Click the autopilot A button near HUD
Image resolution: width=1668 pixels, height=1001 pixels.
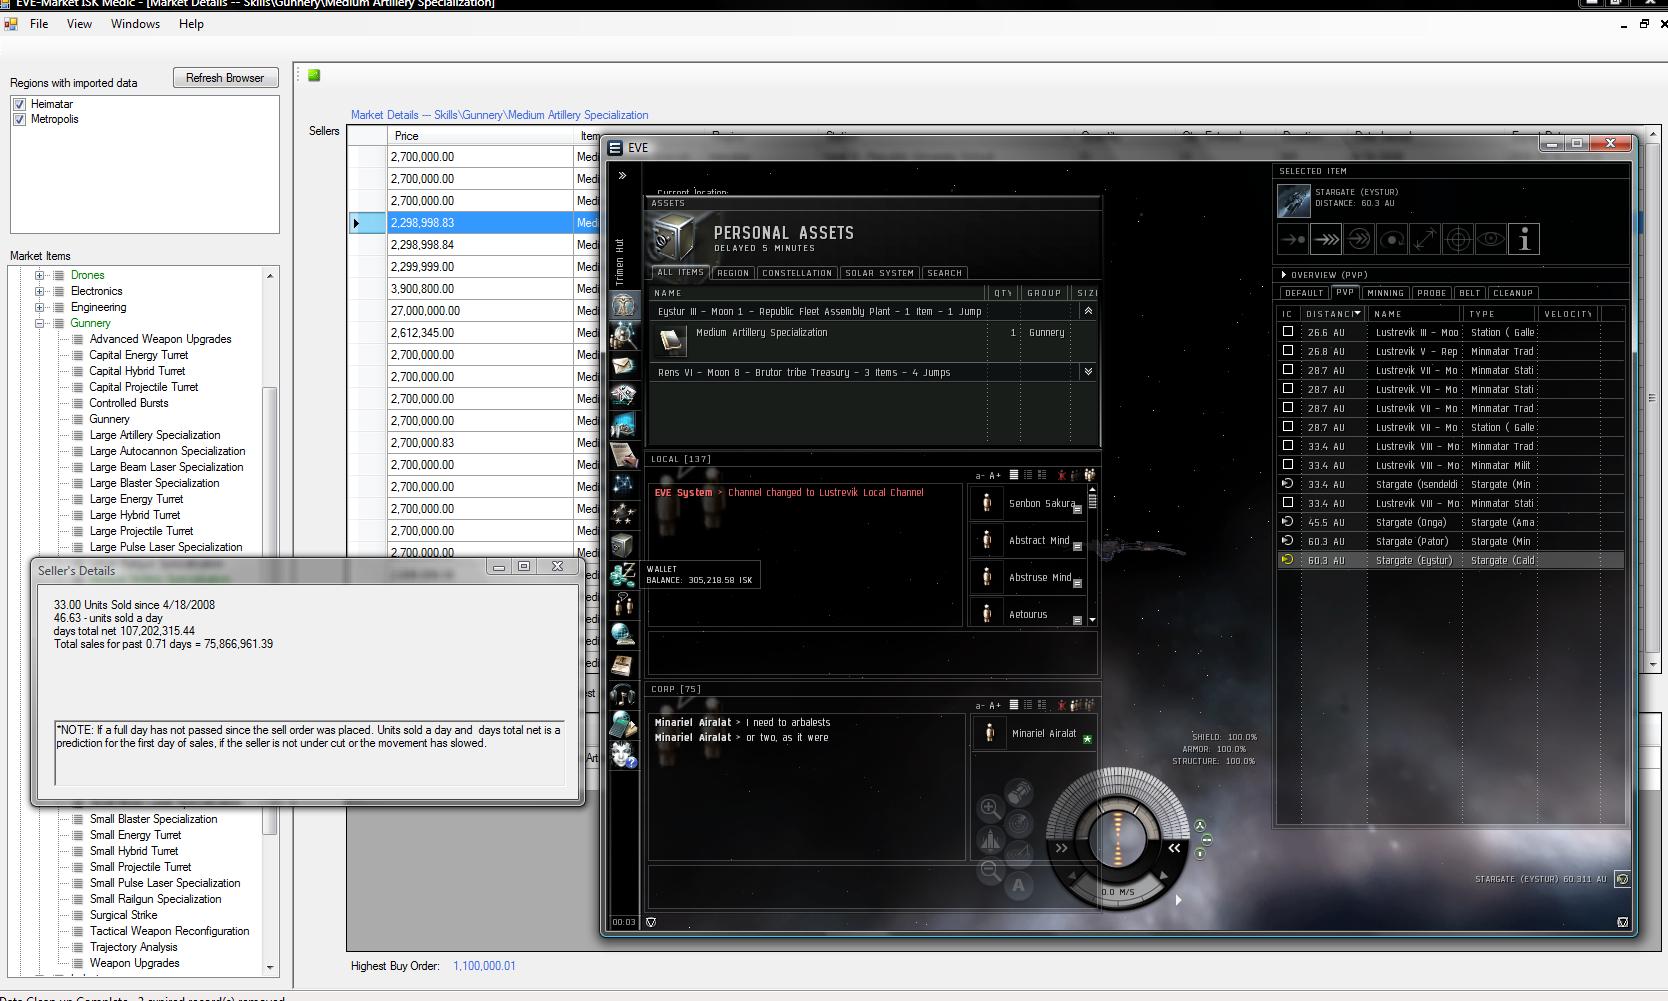coord(1018,885)
